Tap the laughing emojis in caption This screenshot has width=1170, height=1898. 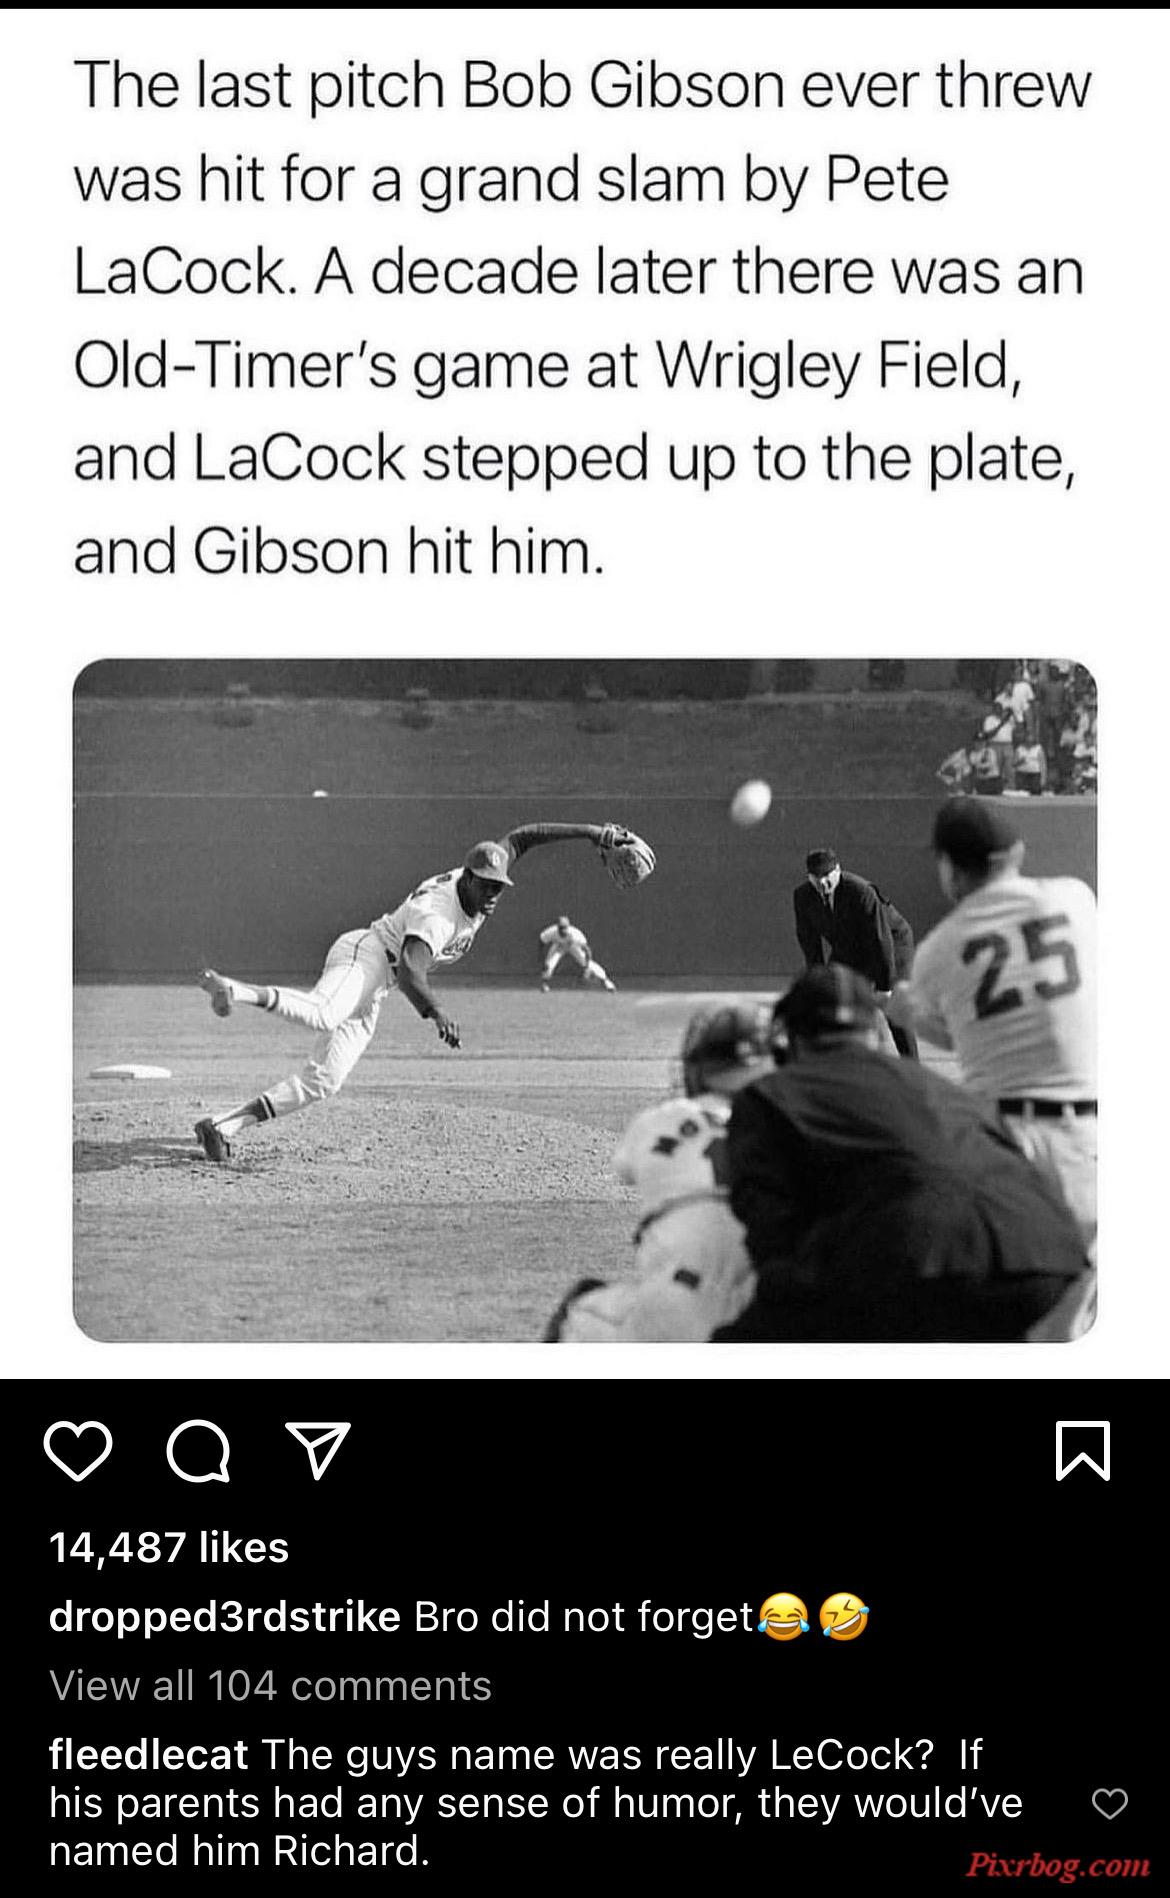coord(814,1616)
